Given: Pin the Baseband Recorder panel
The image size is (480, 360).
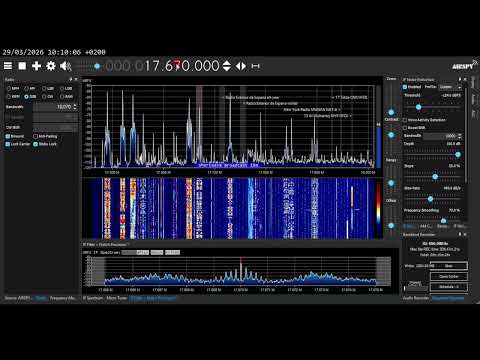Looking at the screenshot, I should pyautogui.click(x=460, y=234).
